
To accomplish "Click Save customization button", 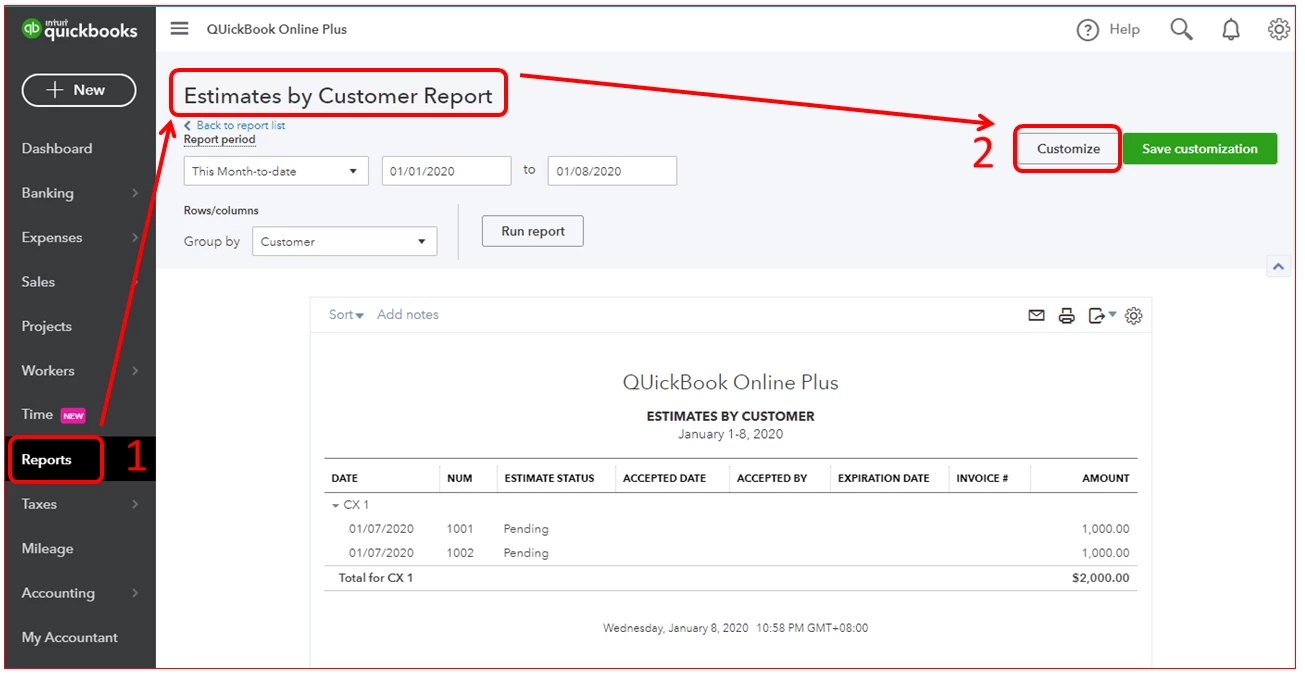I will click(1200, 149).
